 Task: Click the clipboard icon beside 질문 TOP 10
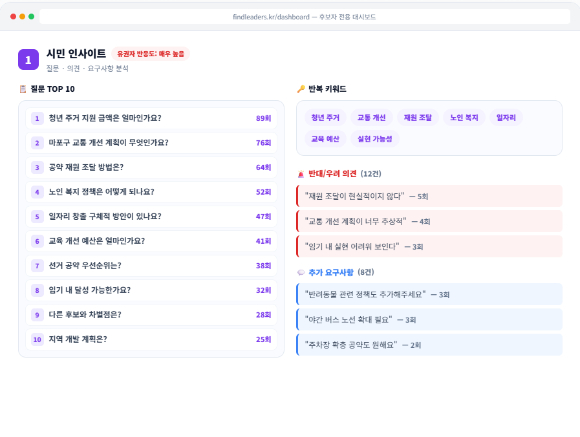[23, 89]
